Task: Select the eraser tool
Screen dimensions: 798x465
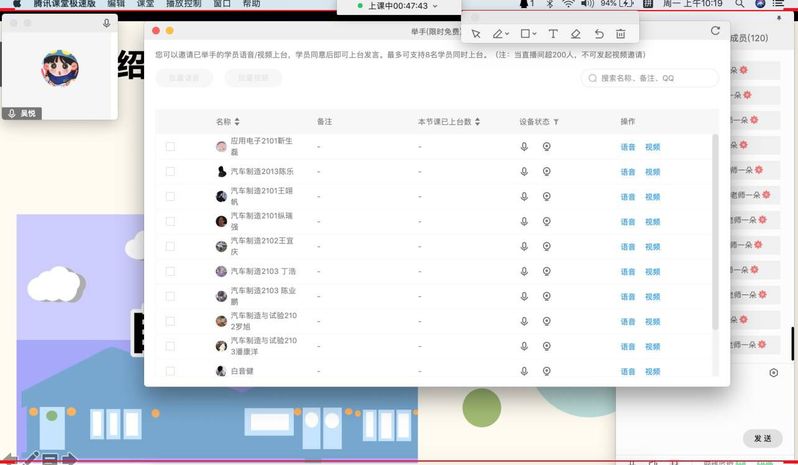Action: click(x=575, y=34)
